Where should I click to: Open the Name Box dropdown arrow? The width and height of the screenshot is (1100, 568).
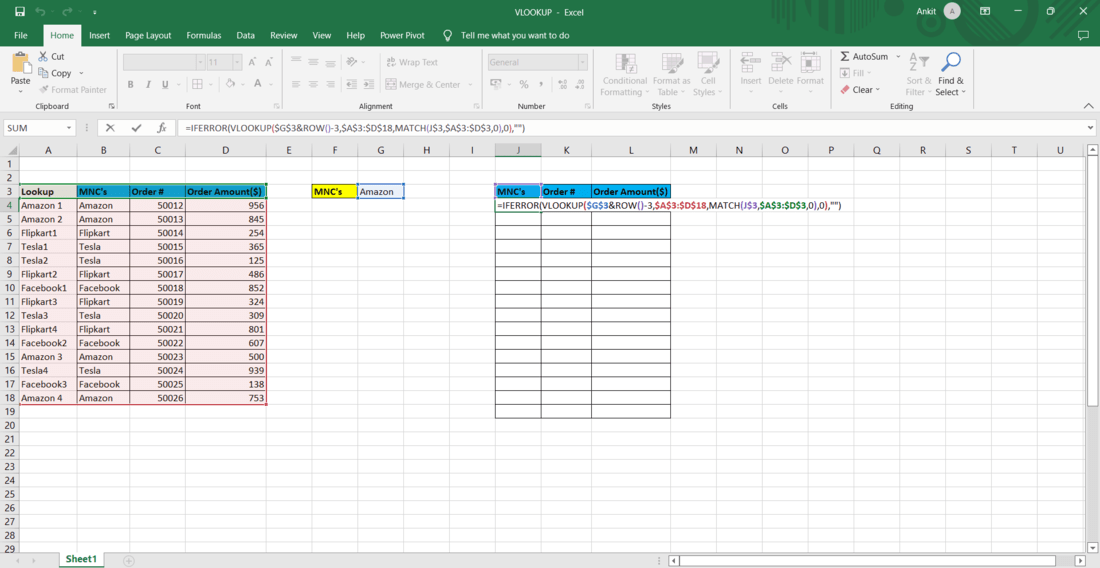coord(69,128)
